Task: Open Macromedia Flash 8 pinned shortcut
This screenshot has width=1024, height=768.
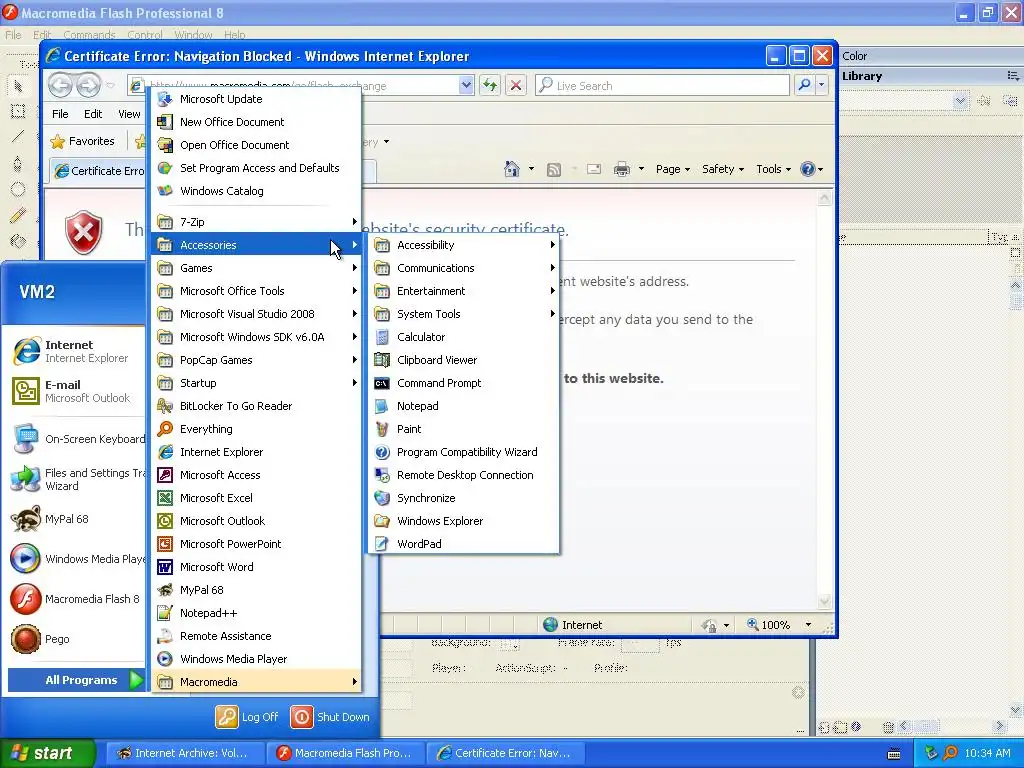Action: point(77,599)
